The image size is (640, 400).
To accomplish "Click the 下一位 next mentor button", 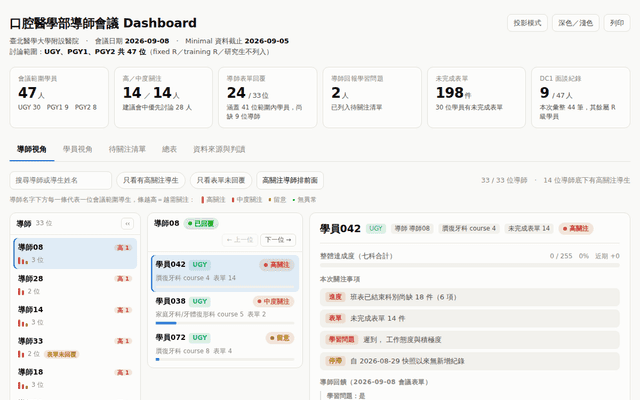I will click(x=278, y=240).
